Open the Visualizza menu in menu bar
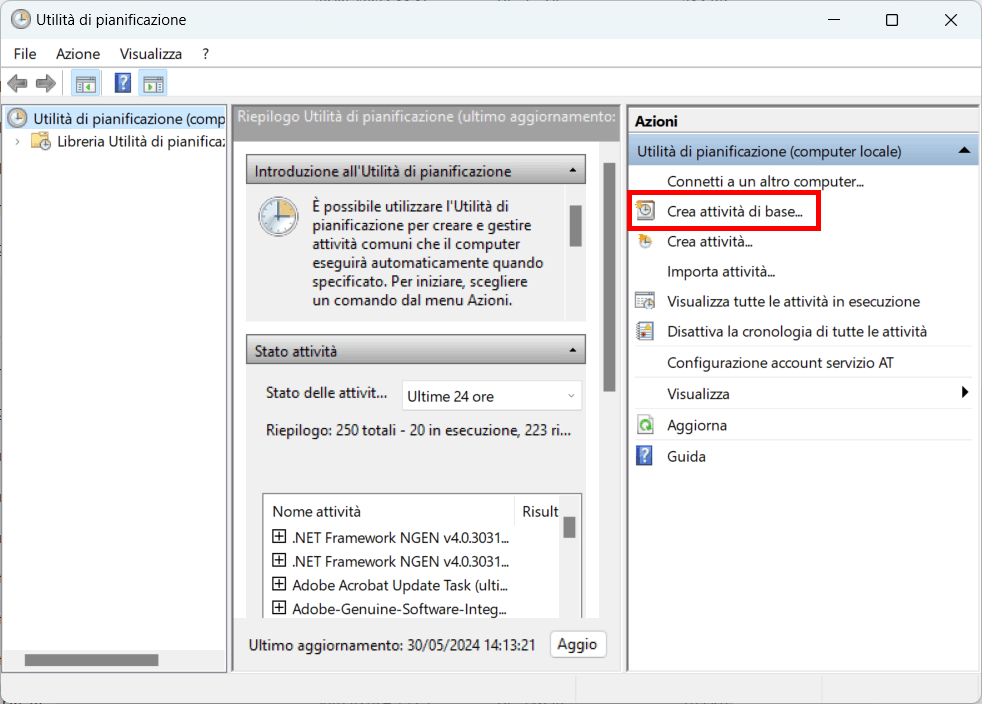The height and width of the screenshot is (704, 982). pos(150,53)
